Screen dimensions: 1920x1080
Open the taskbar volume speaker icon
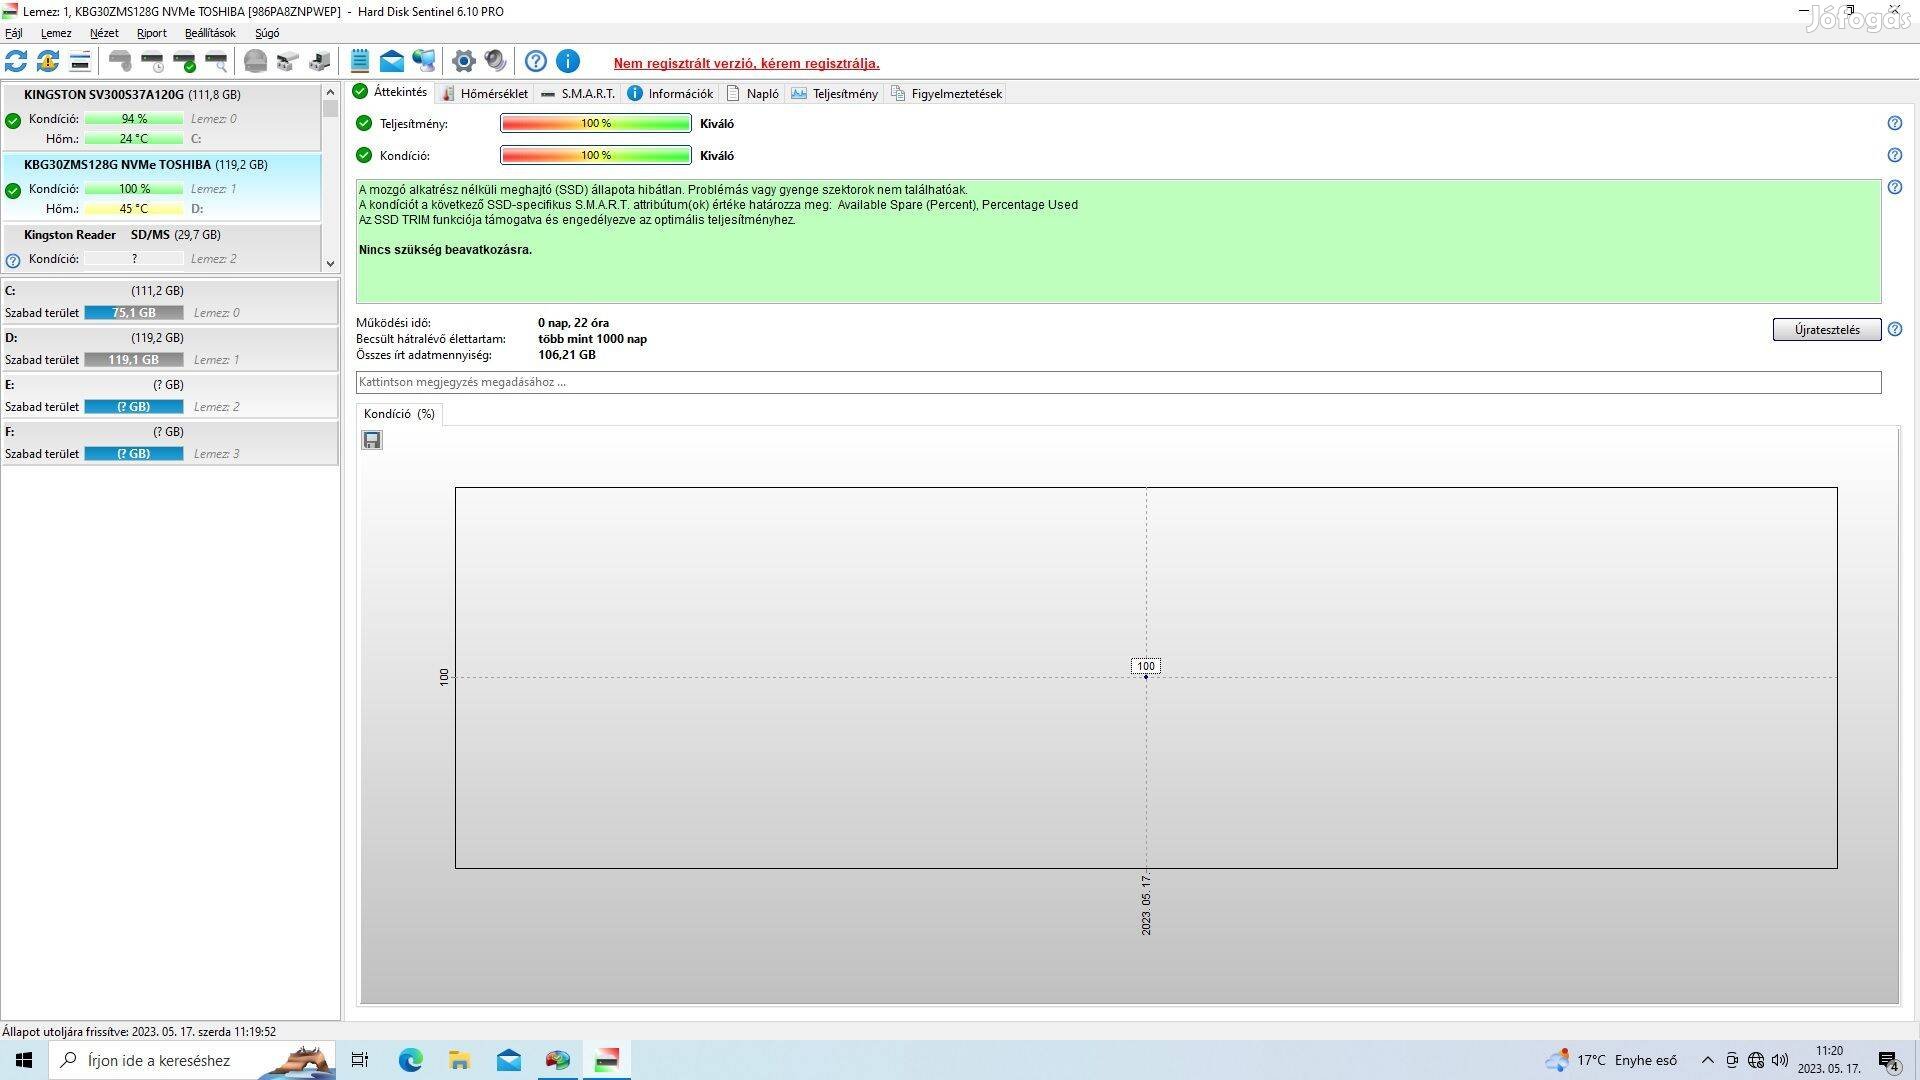click(x=1780, y=1060)
